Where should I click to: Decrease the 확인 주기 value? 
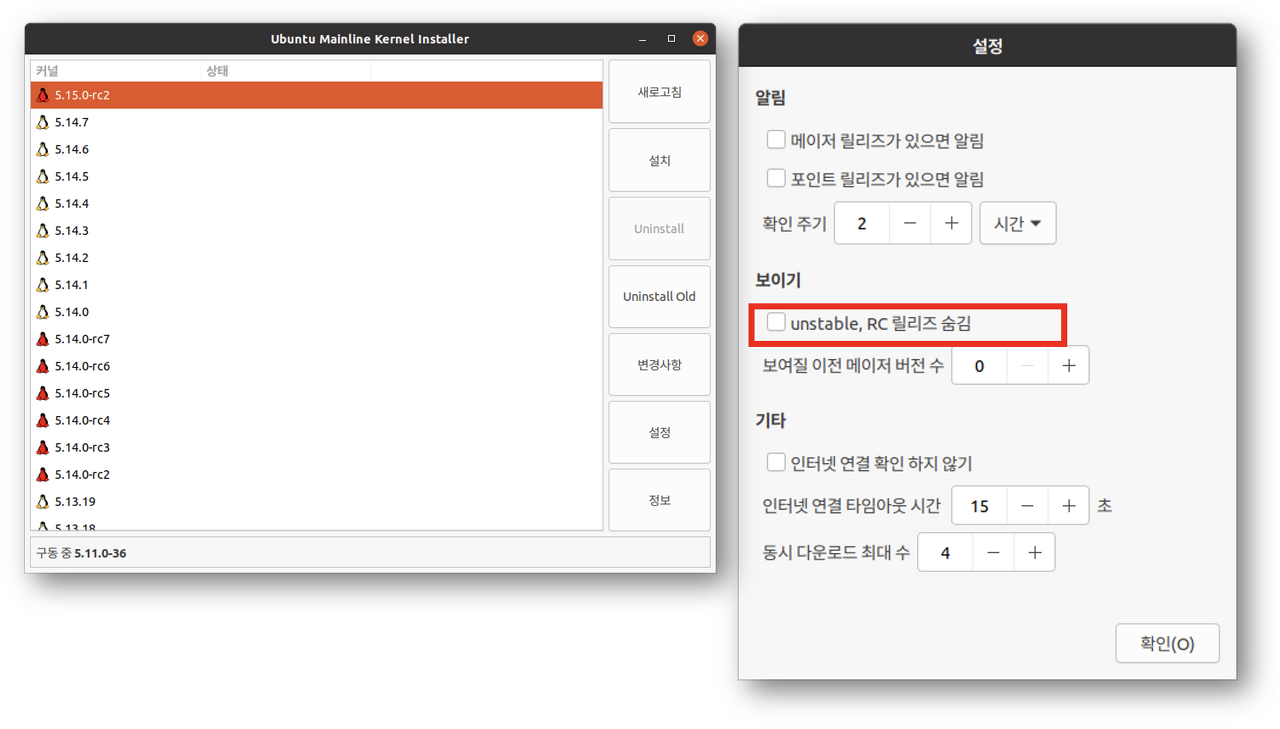tap(909, 223)
